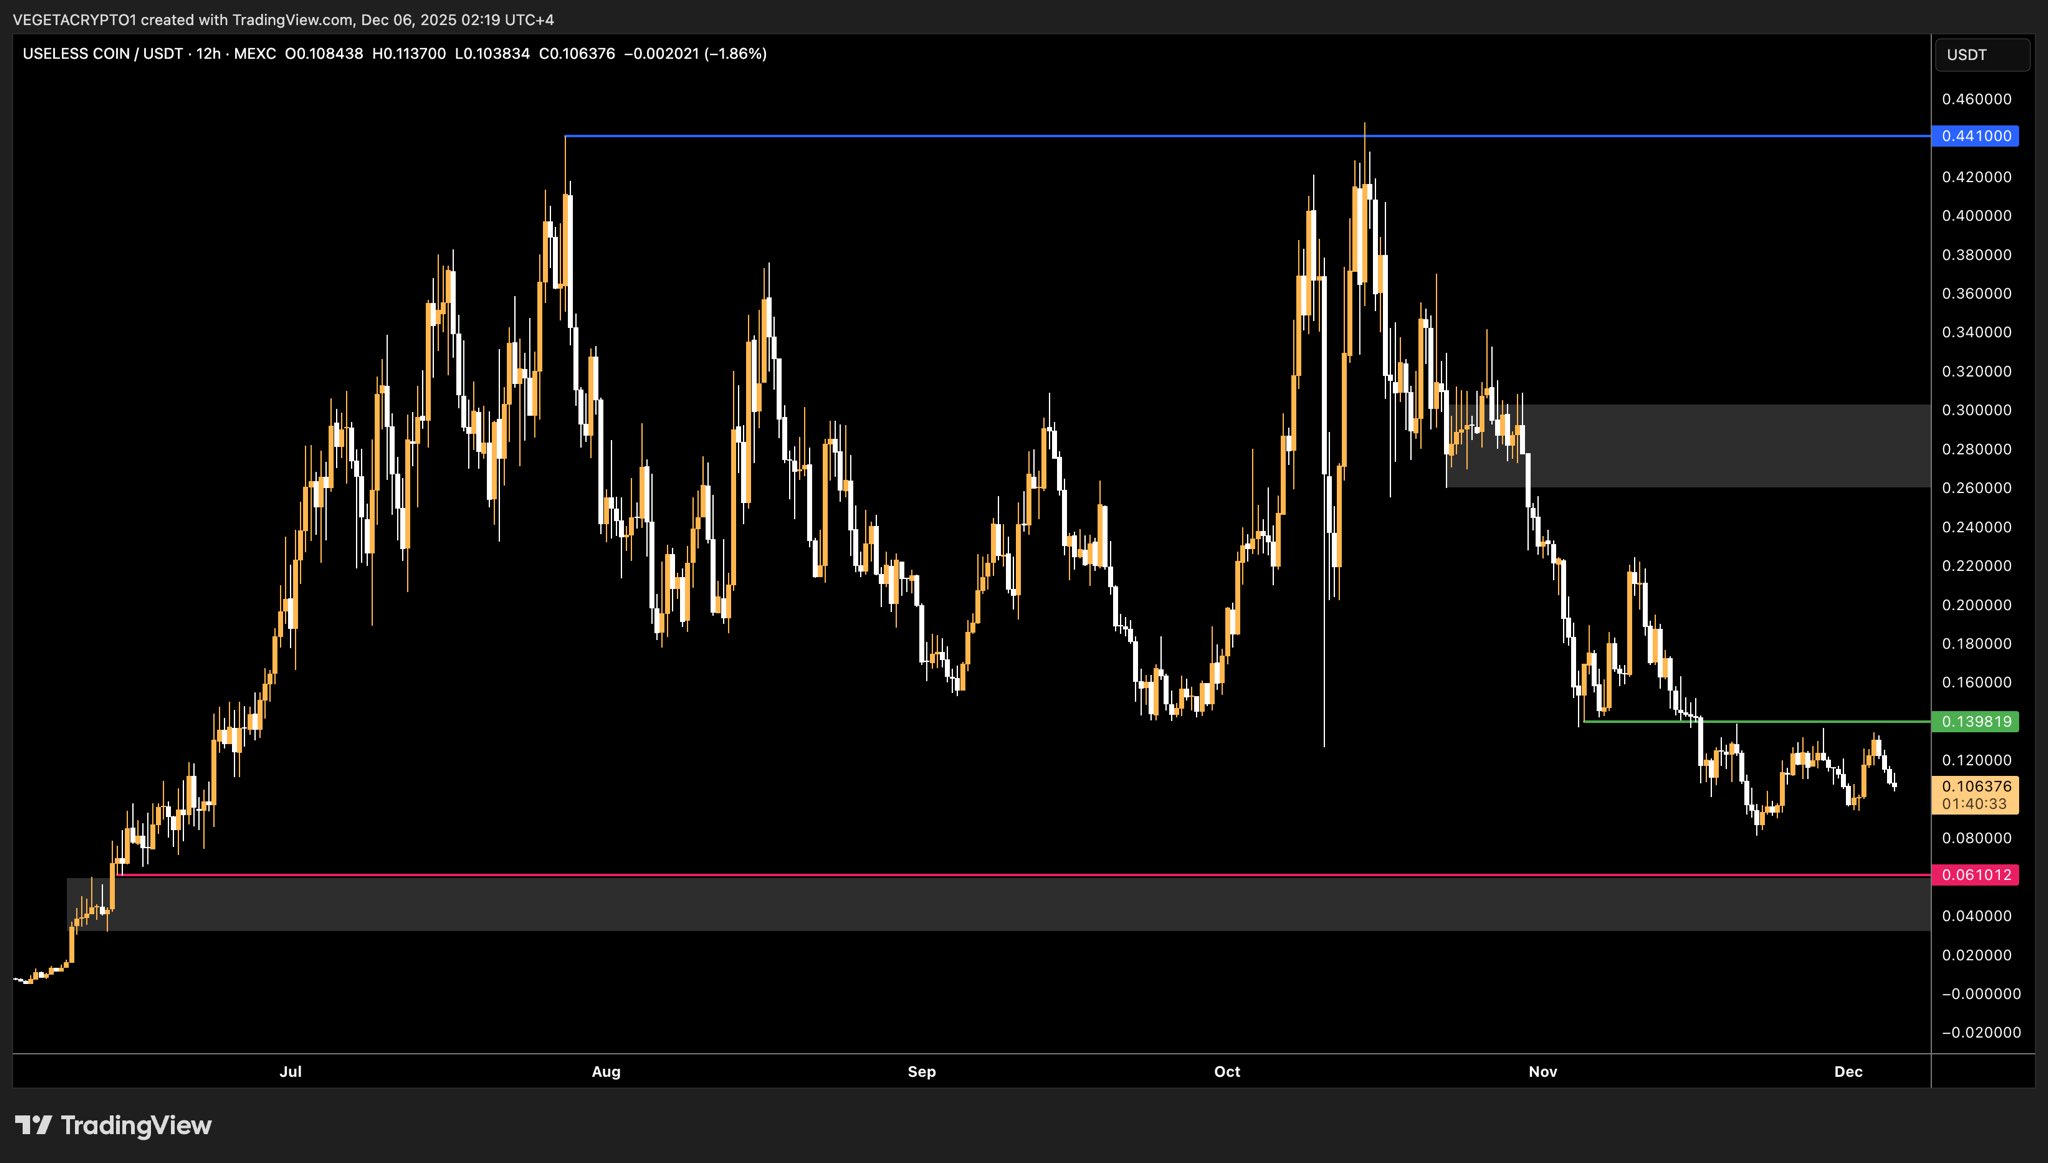Select the red 0.061012 price label
Screen dimensions: 2048x1163
coord(1975,875)
